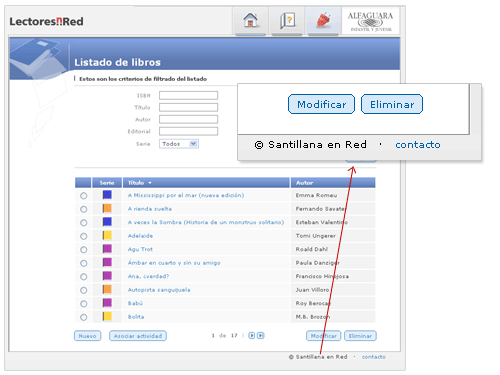This screenshot has height=375, width=500.
Task: Click the contacto link in zoomed callout
Action: [x=418, y=145]
